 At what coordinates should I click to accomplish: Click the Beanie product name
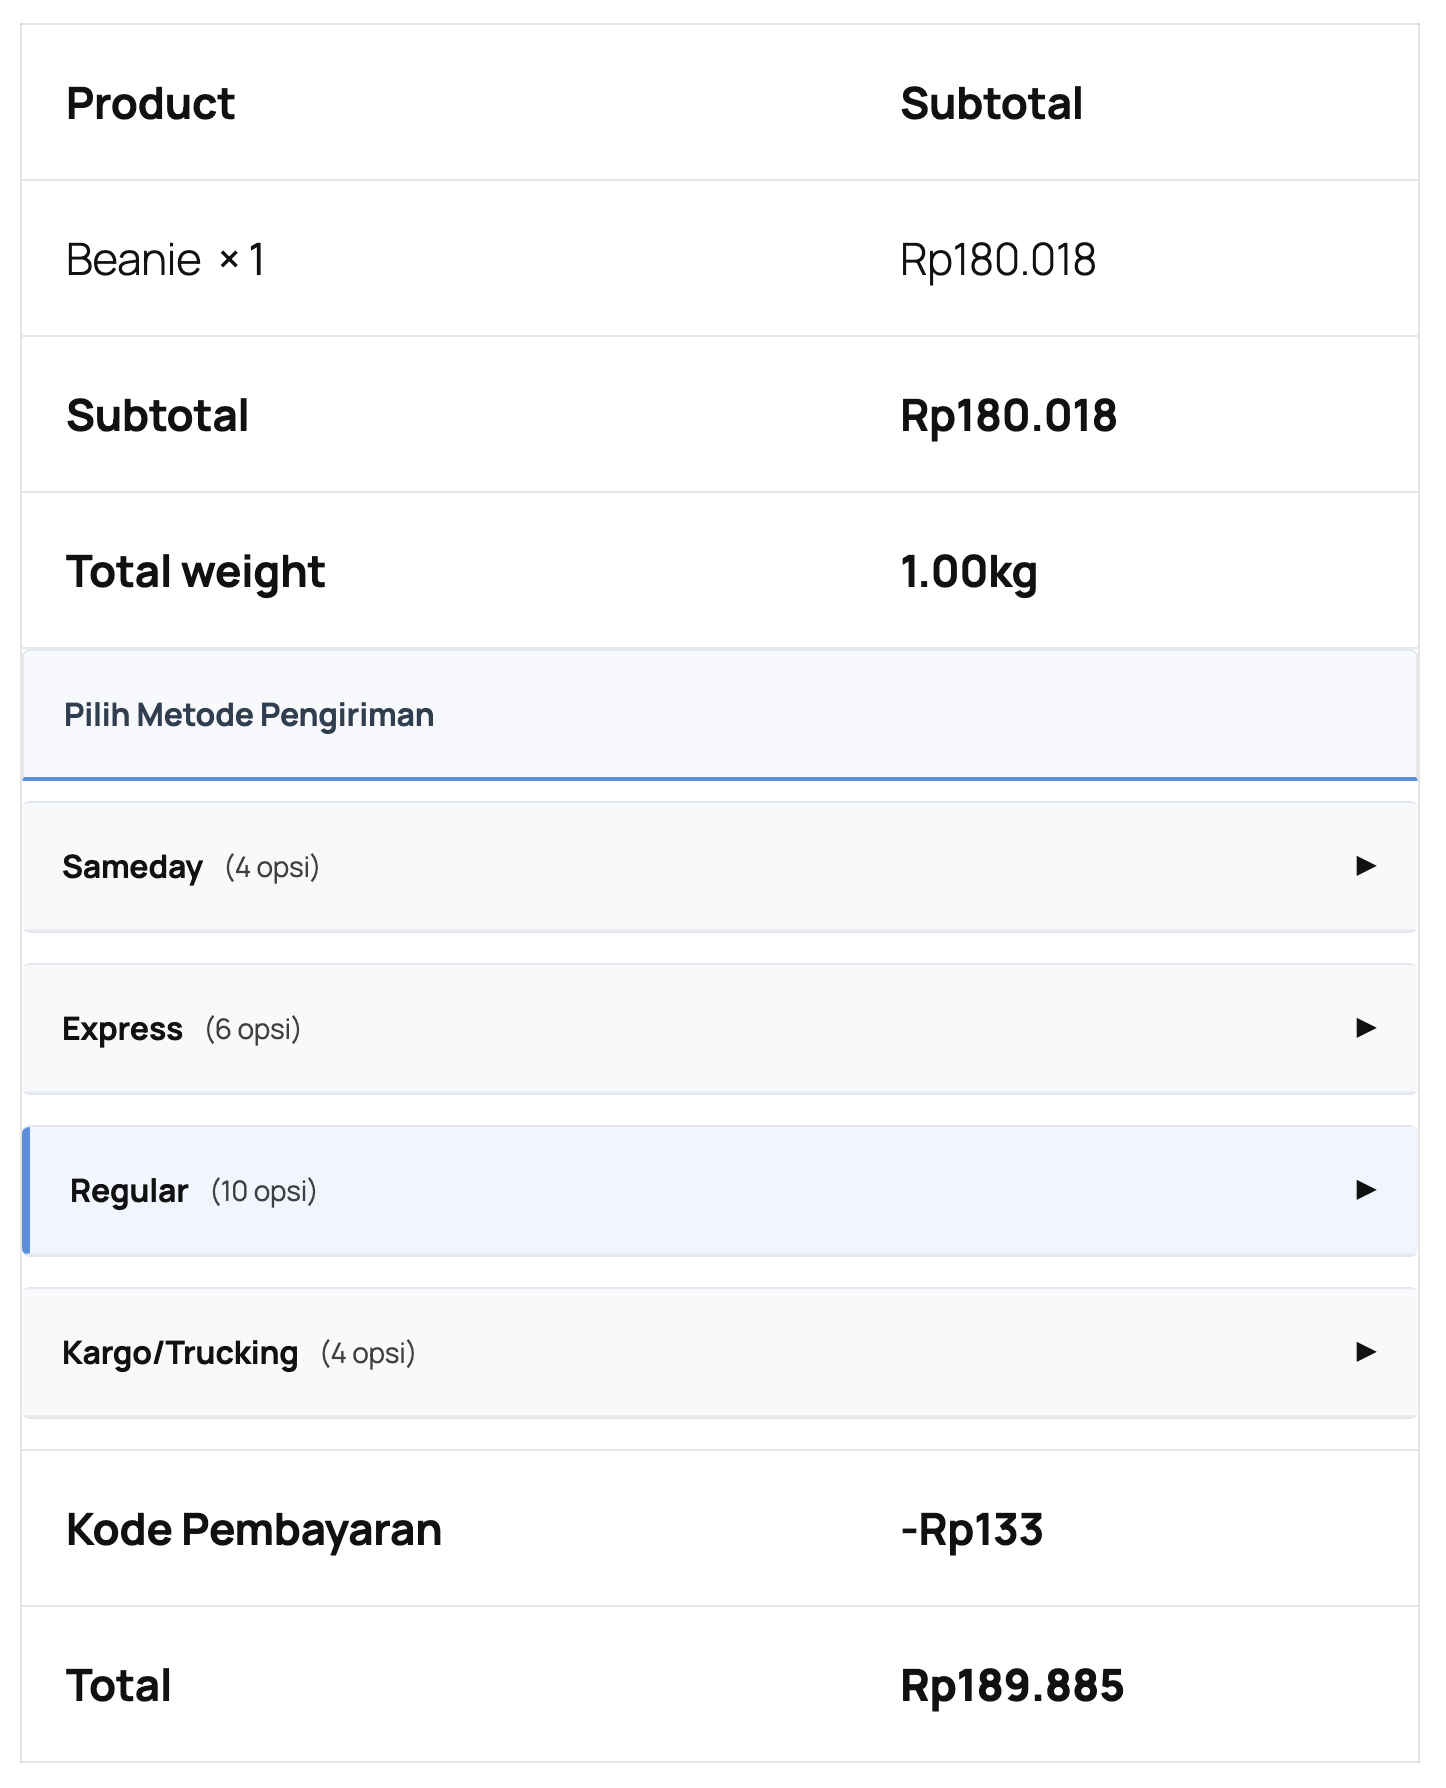click(x=134, y=260)
